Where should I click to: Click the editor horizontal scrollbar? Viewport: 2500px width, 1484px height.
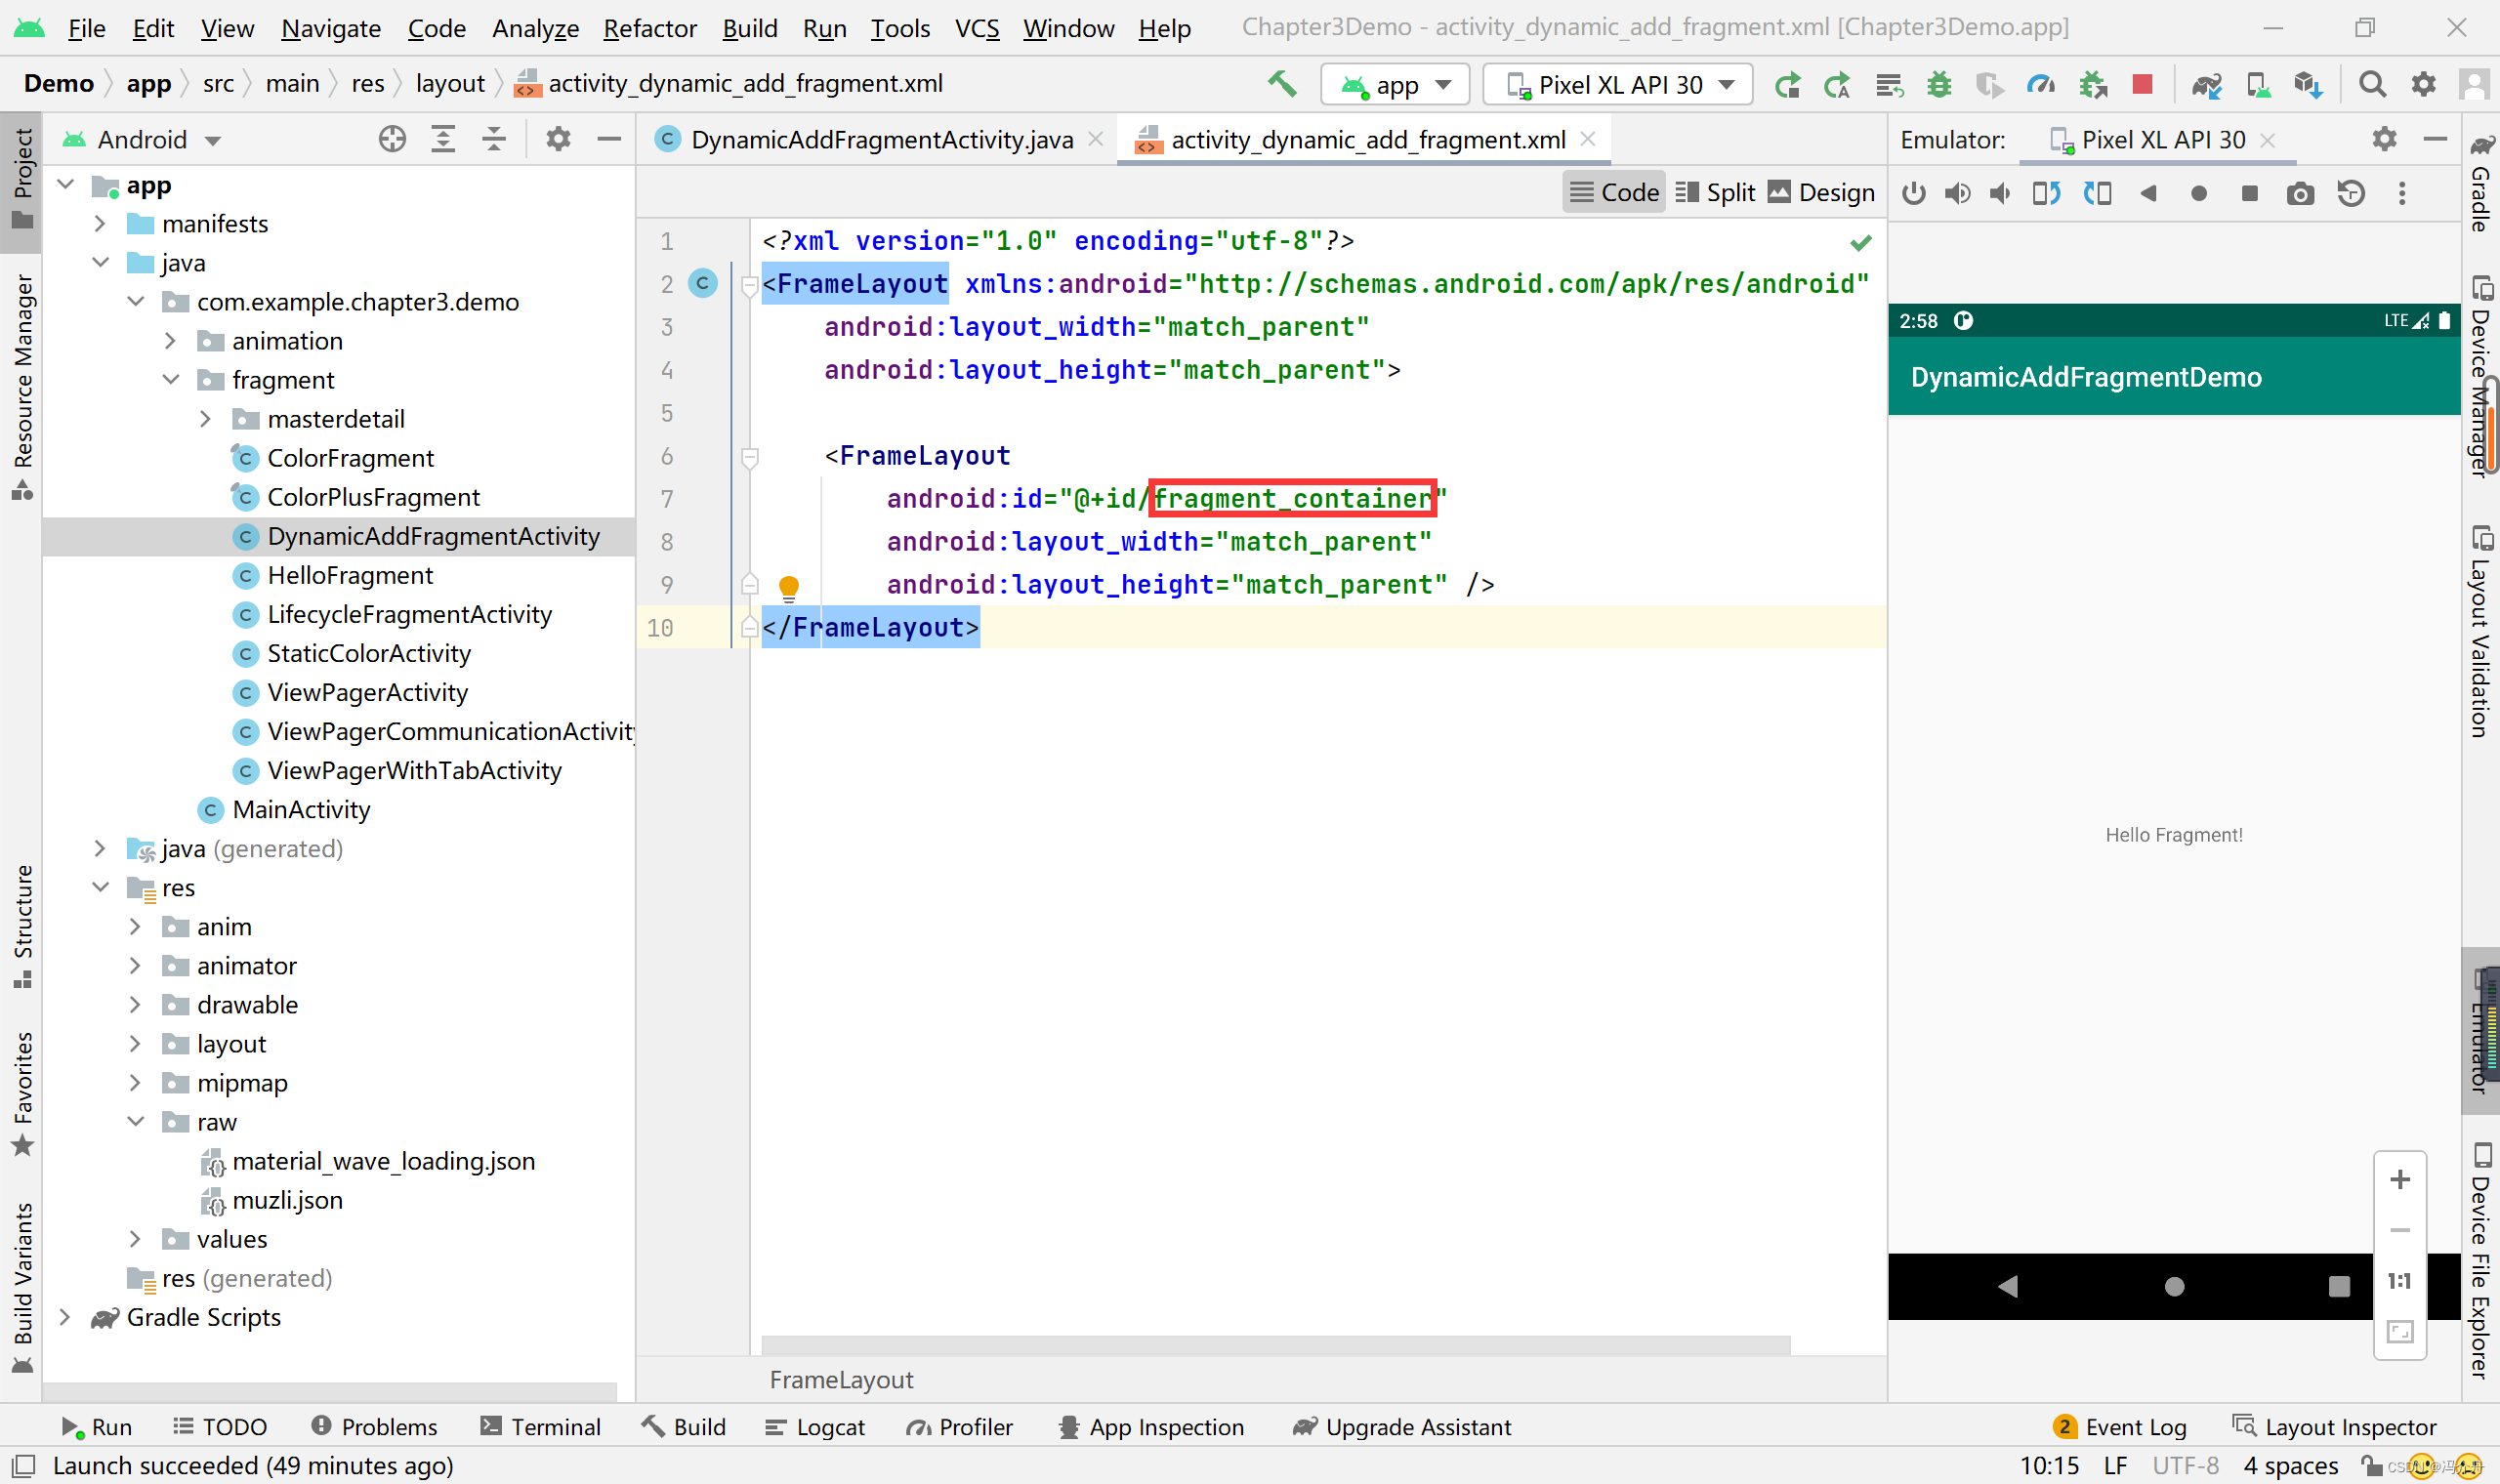(1275, 1345)
